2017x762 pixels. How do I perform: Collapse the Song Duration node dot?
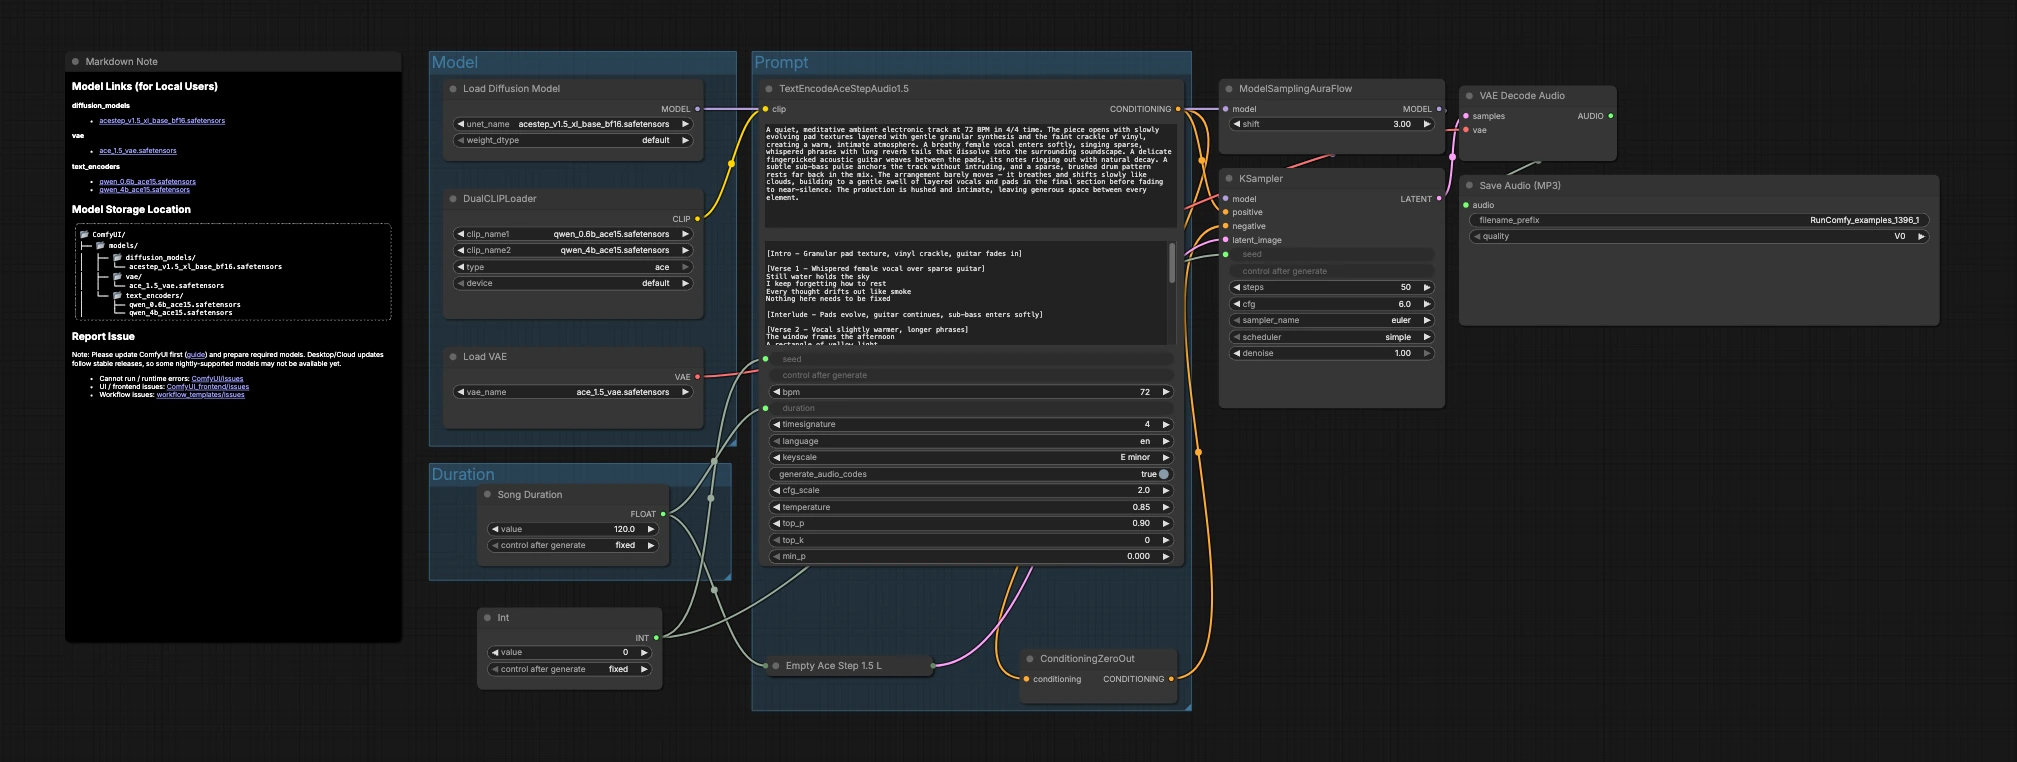pos(488,495)
